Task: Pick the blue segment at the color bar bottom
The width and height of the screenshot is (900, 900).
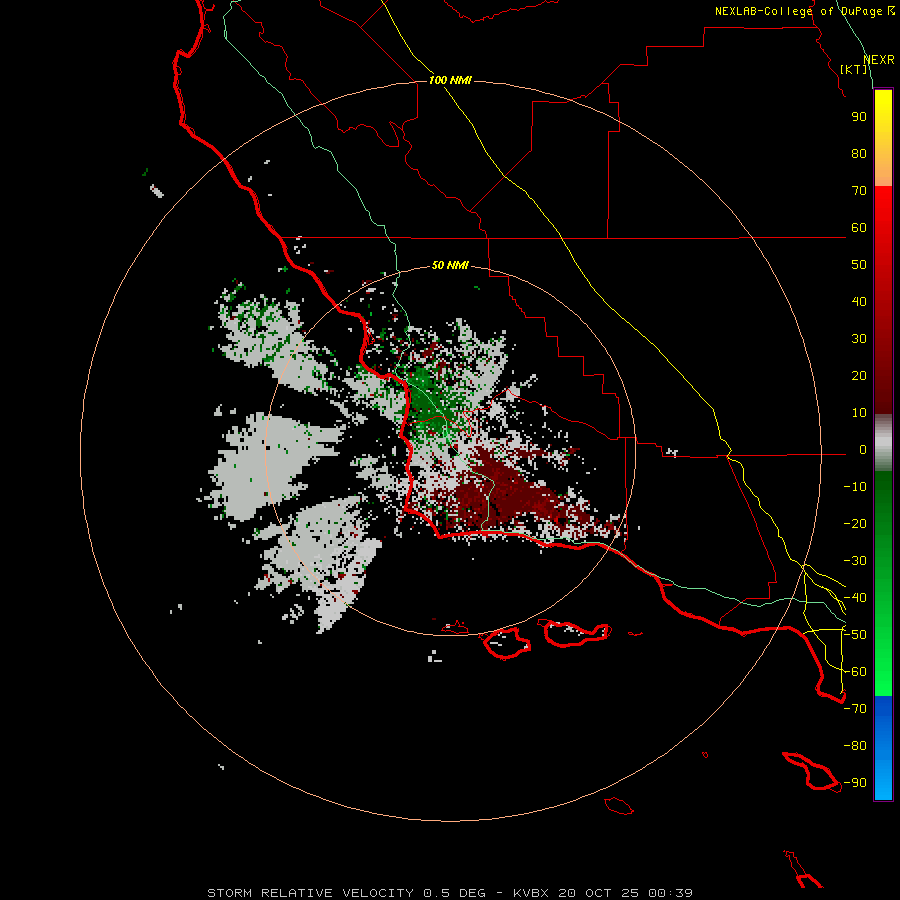Action: [883, 747]
